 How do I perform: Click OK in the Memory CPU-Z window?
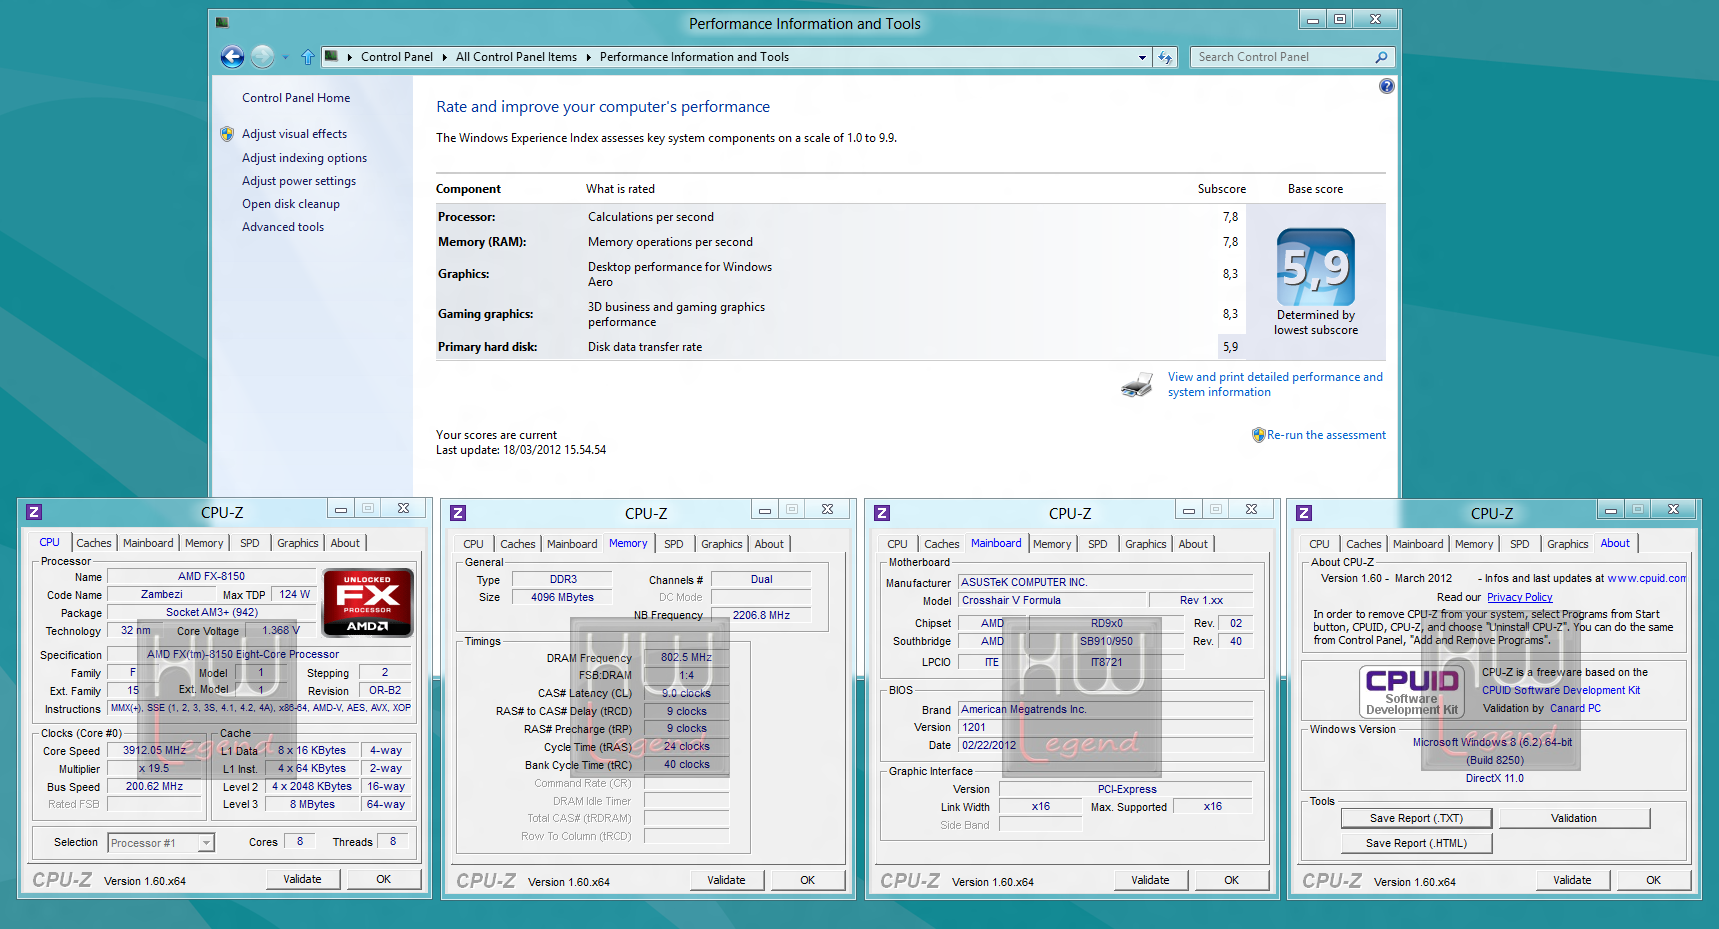click(x=807, y=880)
